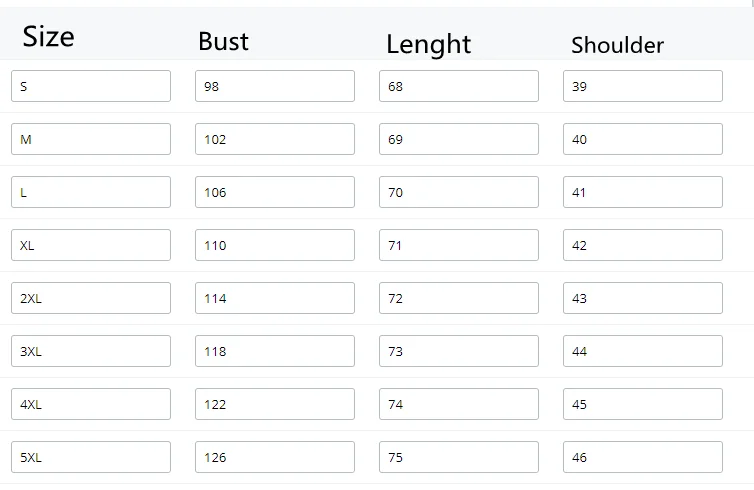Click the bust input containing 126
This screenshot has width=754, height=490.
[275, 457]
